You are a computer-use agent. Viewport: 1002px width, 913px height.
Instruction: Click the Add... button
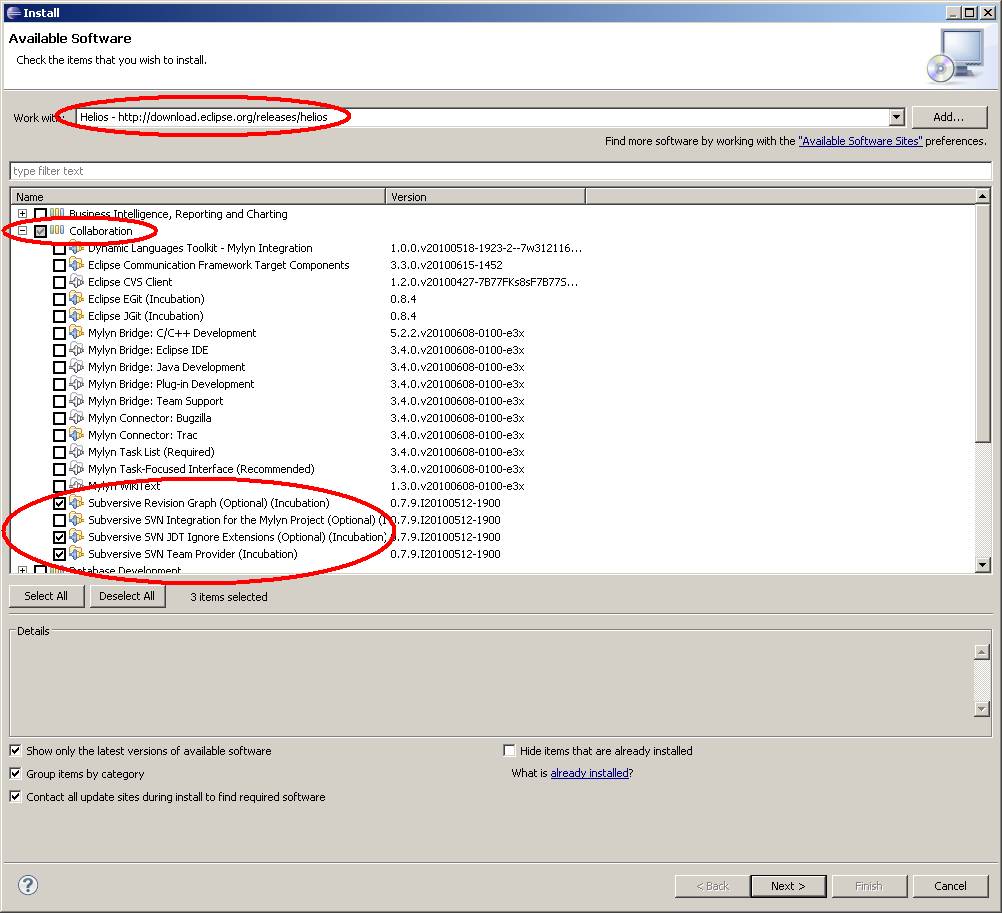click(x=949, y=117)
